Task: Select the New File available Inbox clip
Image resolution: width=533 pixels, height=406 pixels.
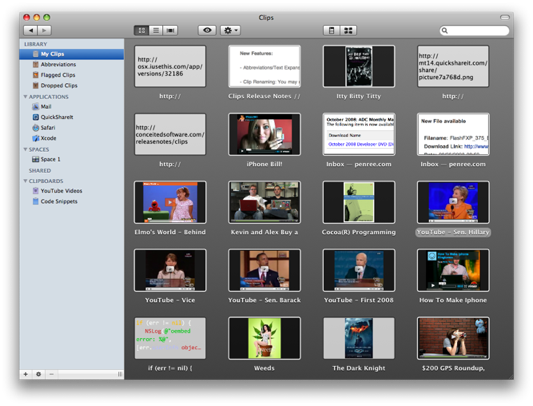Action: [x=453, y=134]
